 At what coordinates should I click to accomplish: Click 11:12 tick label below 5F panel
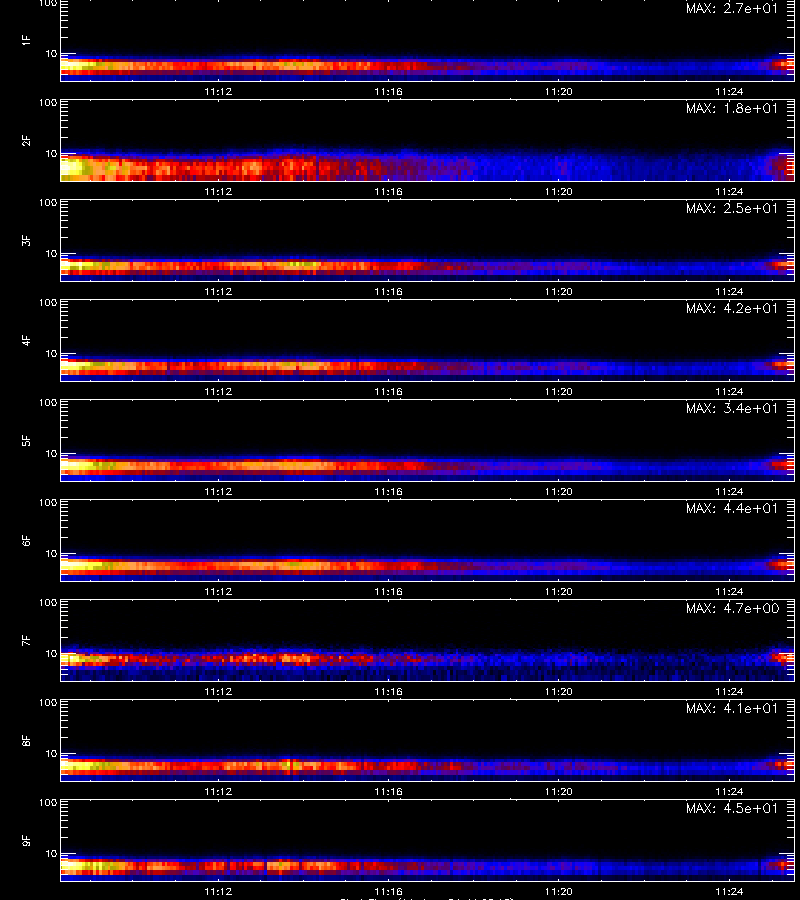point(218,491)
